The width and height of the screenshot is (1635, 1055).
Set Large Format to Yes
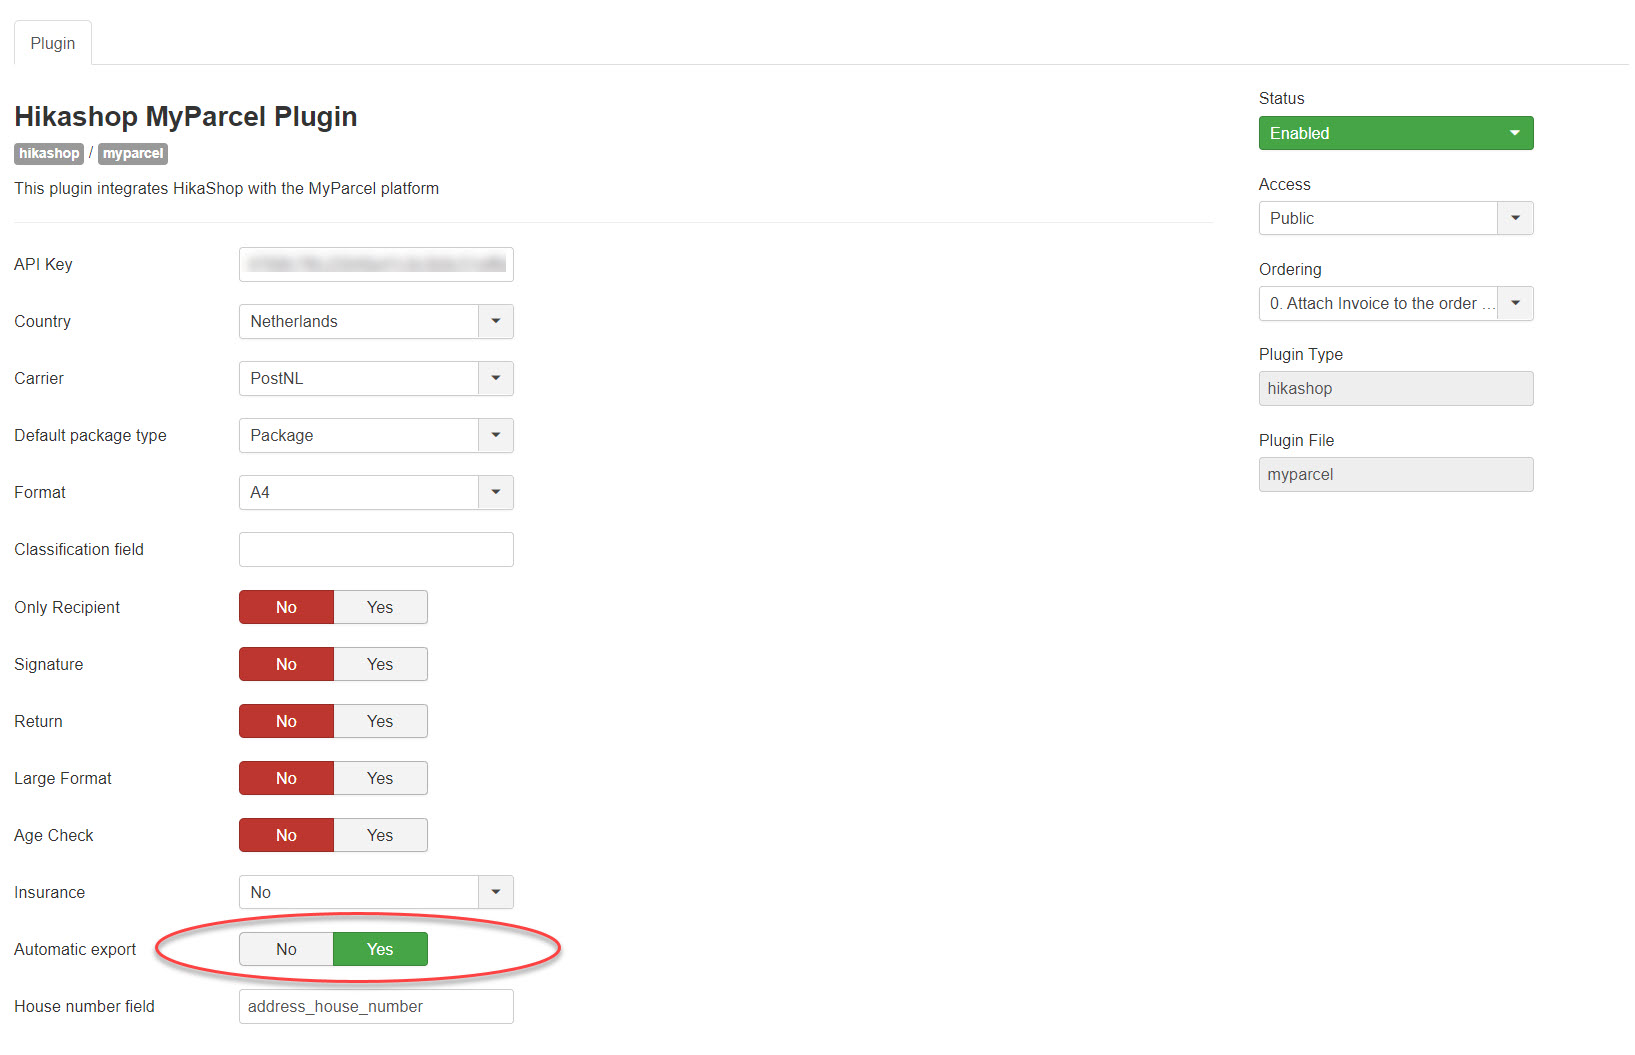[380, 778]
